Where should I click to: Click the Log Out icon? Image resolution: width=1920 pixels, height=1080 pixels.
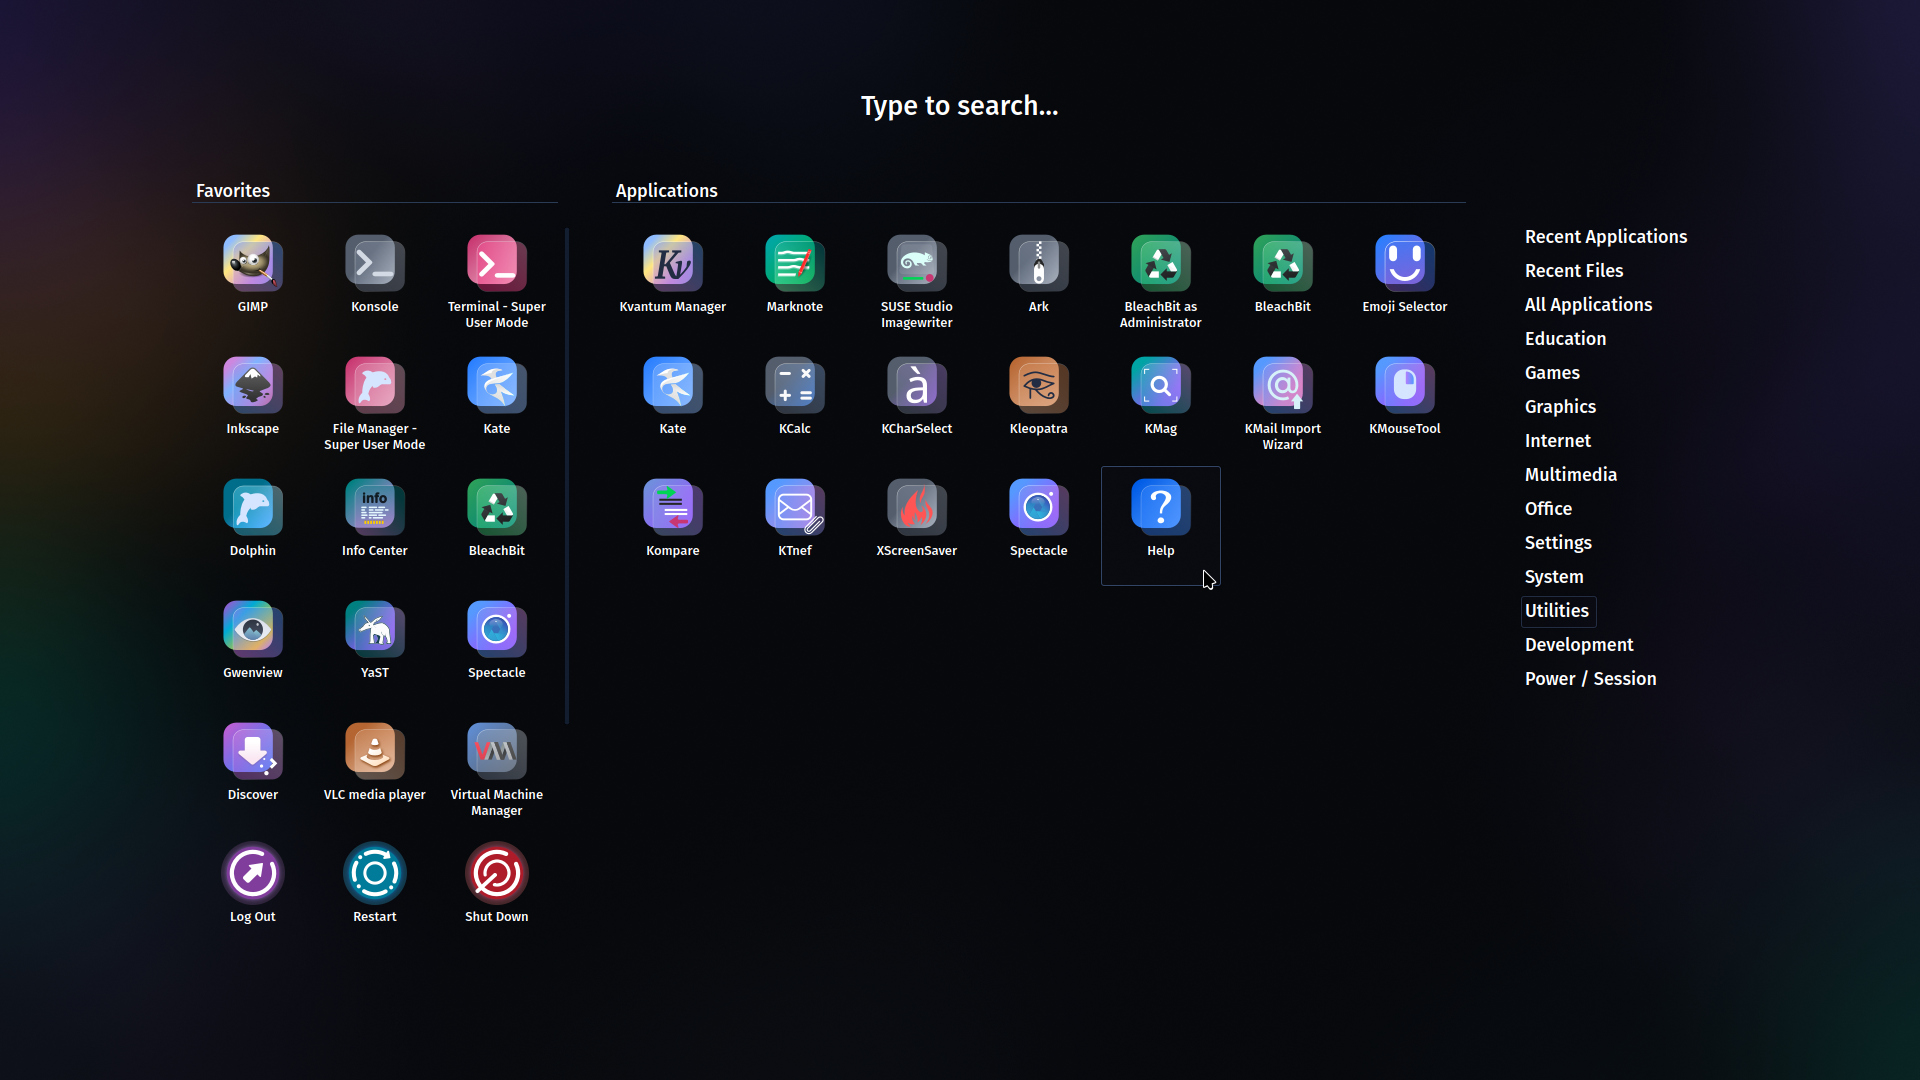[x=253, y=873]
